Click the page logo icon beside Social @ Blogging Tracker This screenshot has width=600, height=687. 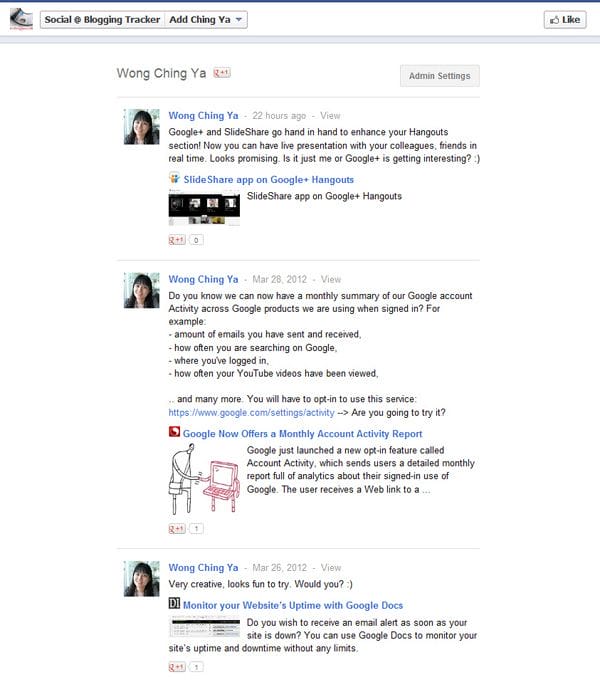pos(21,19)
